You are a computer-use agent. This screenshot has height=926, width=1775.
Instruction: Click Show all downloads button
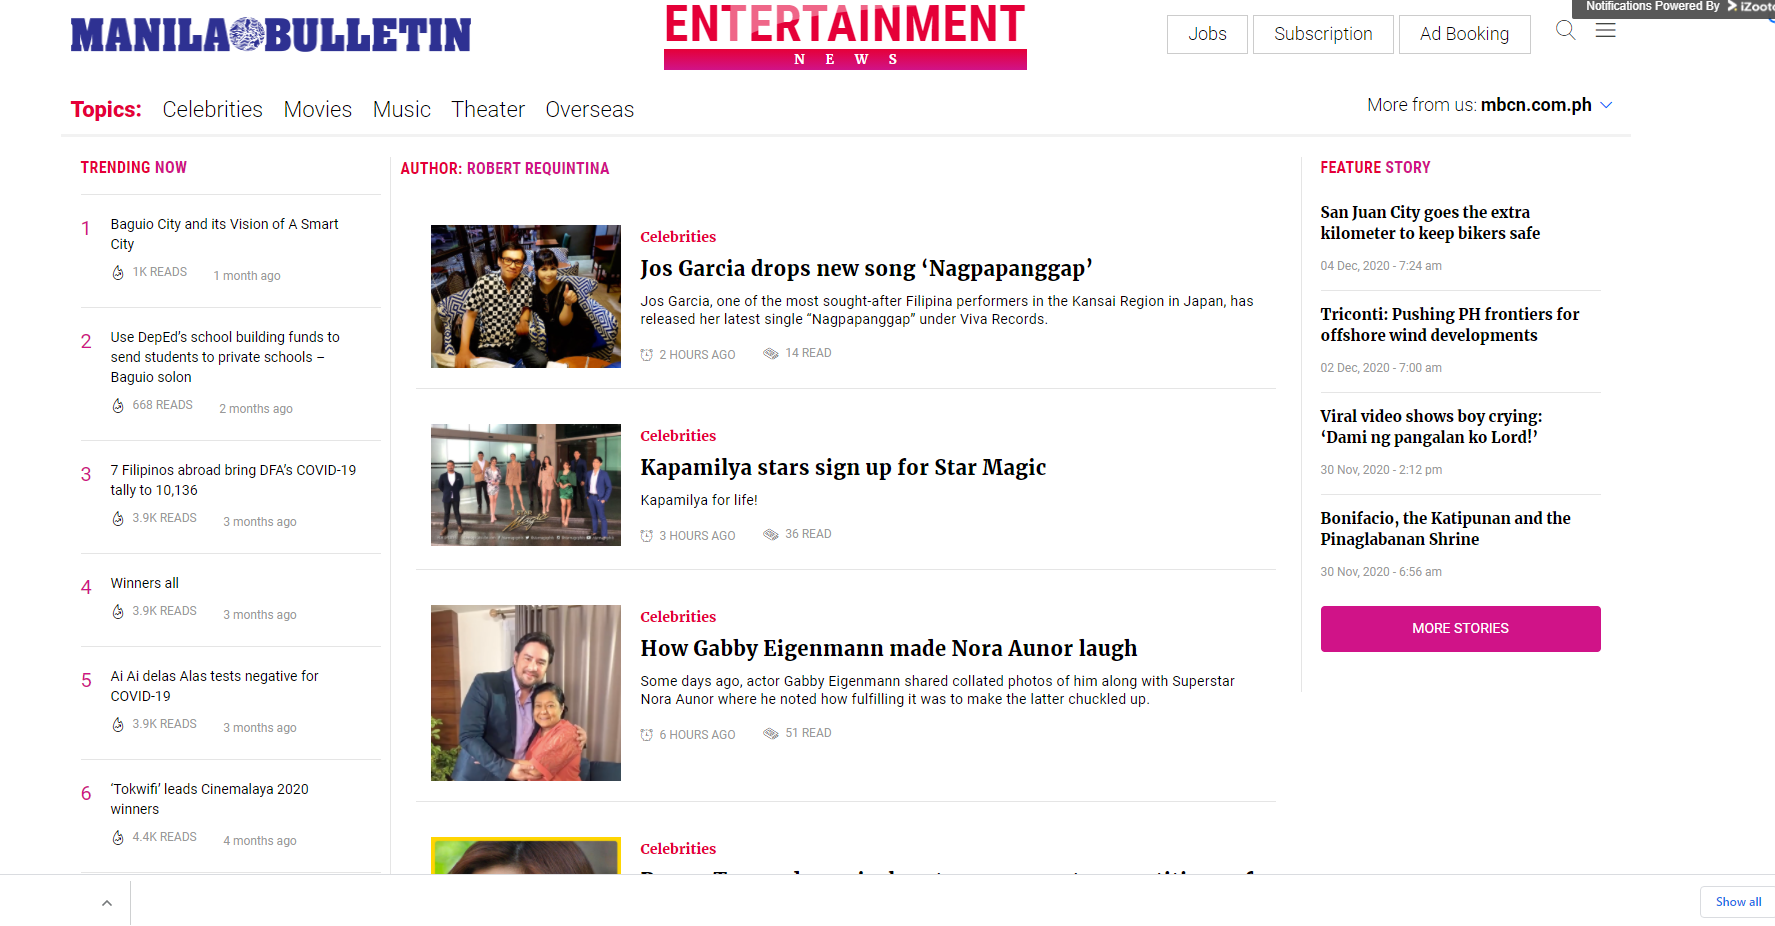point(1738,902)
